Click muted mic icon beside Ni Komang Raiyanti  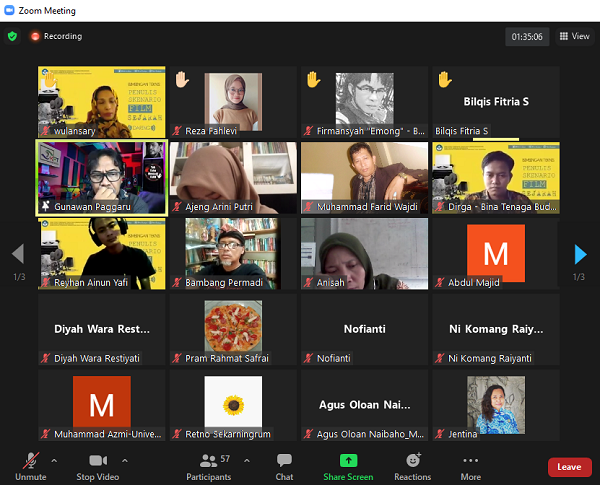pos(440,358)
